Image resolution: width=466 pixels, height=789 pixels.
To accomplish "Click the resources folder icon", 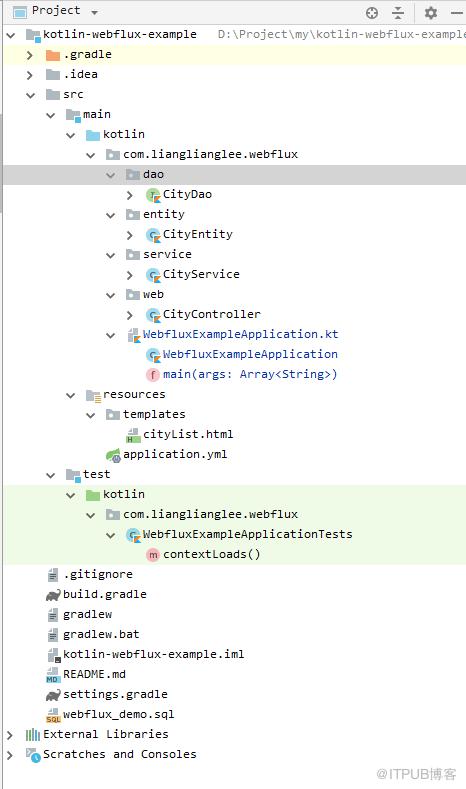I will (93, 396).
